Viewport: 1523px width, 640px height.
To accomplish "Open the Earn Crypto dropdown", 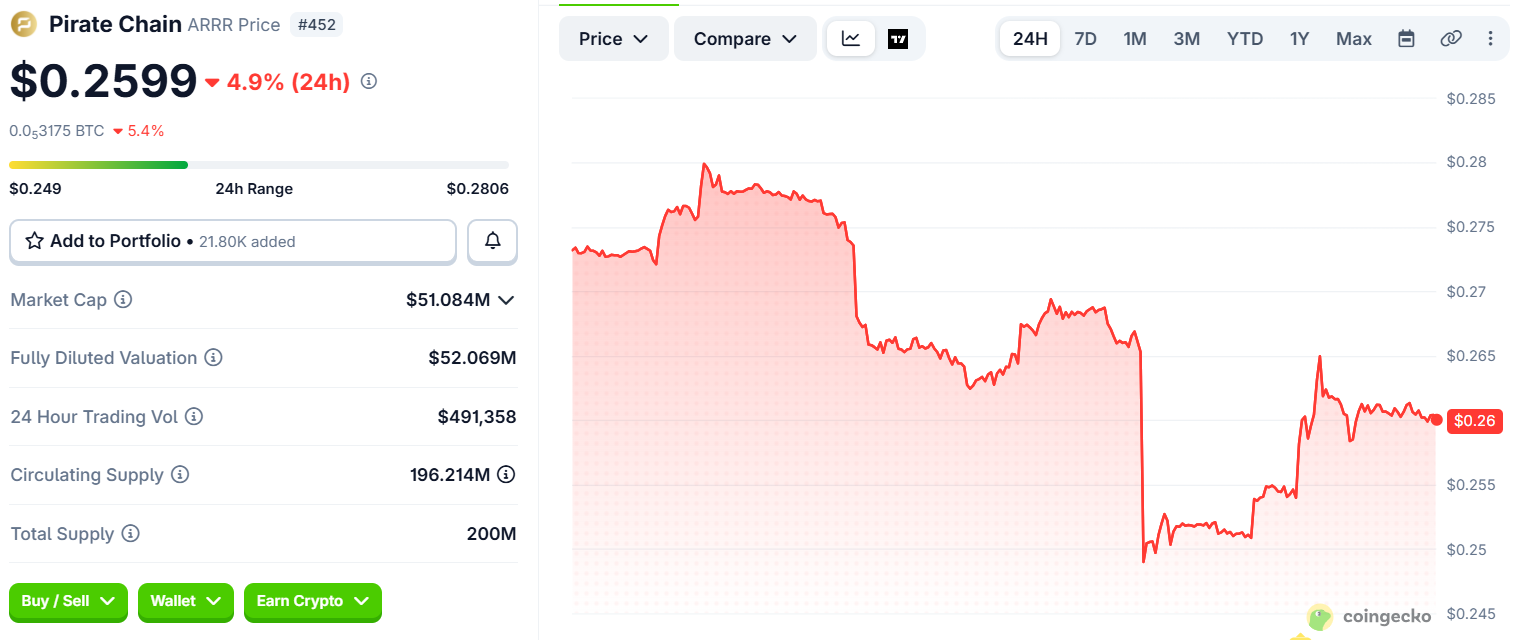I will 313,601.
